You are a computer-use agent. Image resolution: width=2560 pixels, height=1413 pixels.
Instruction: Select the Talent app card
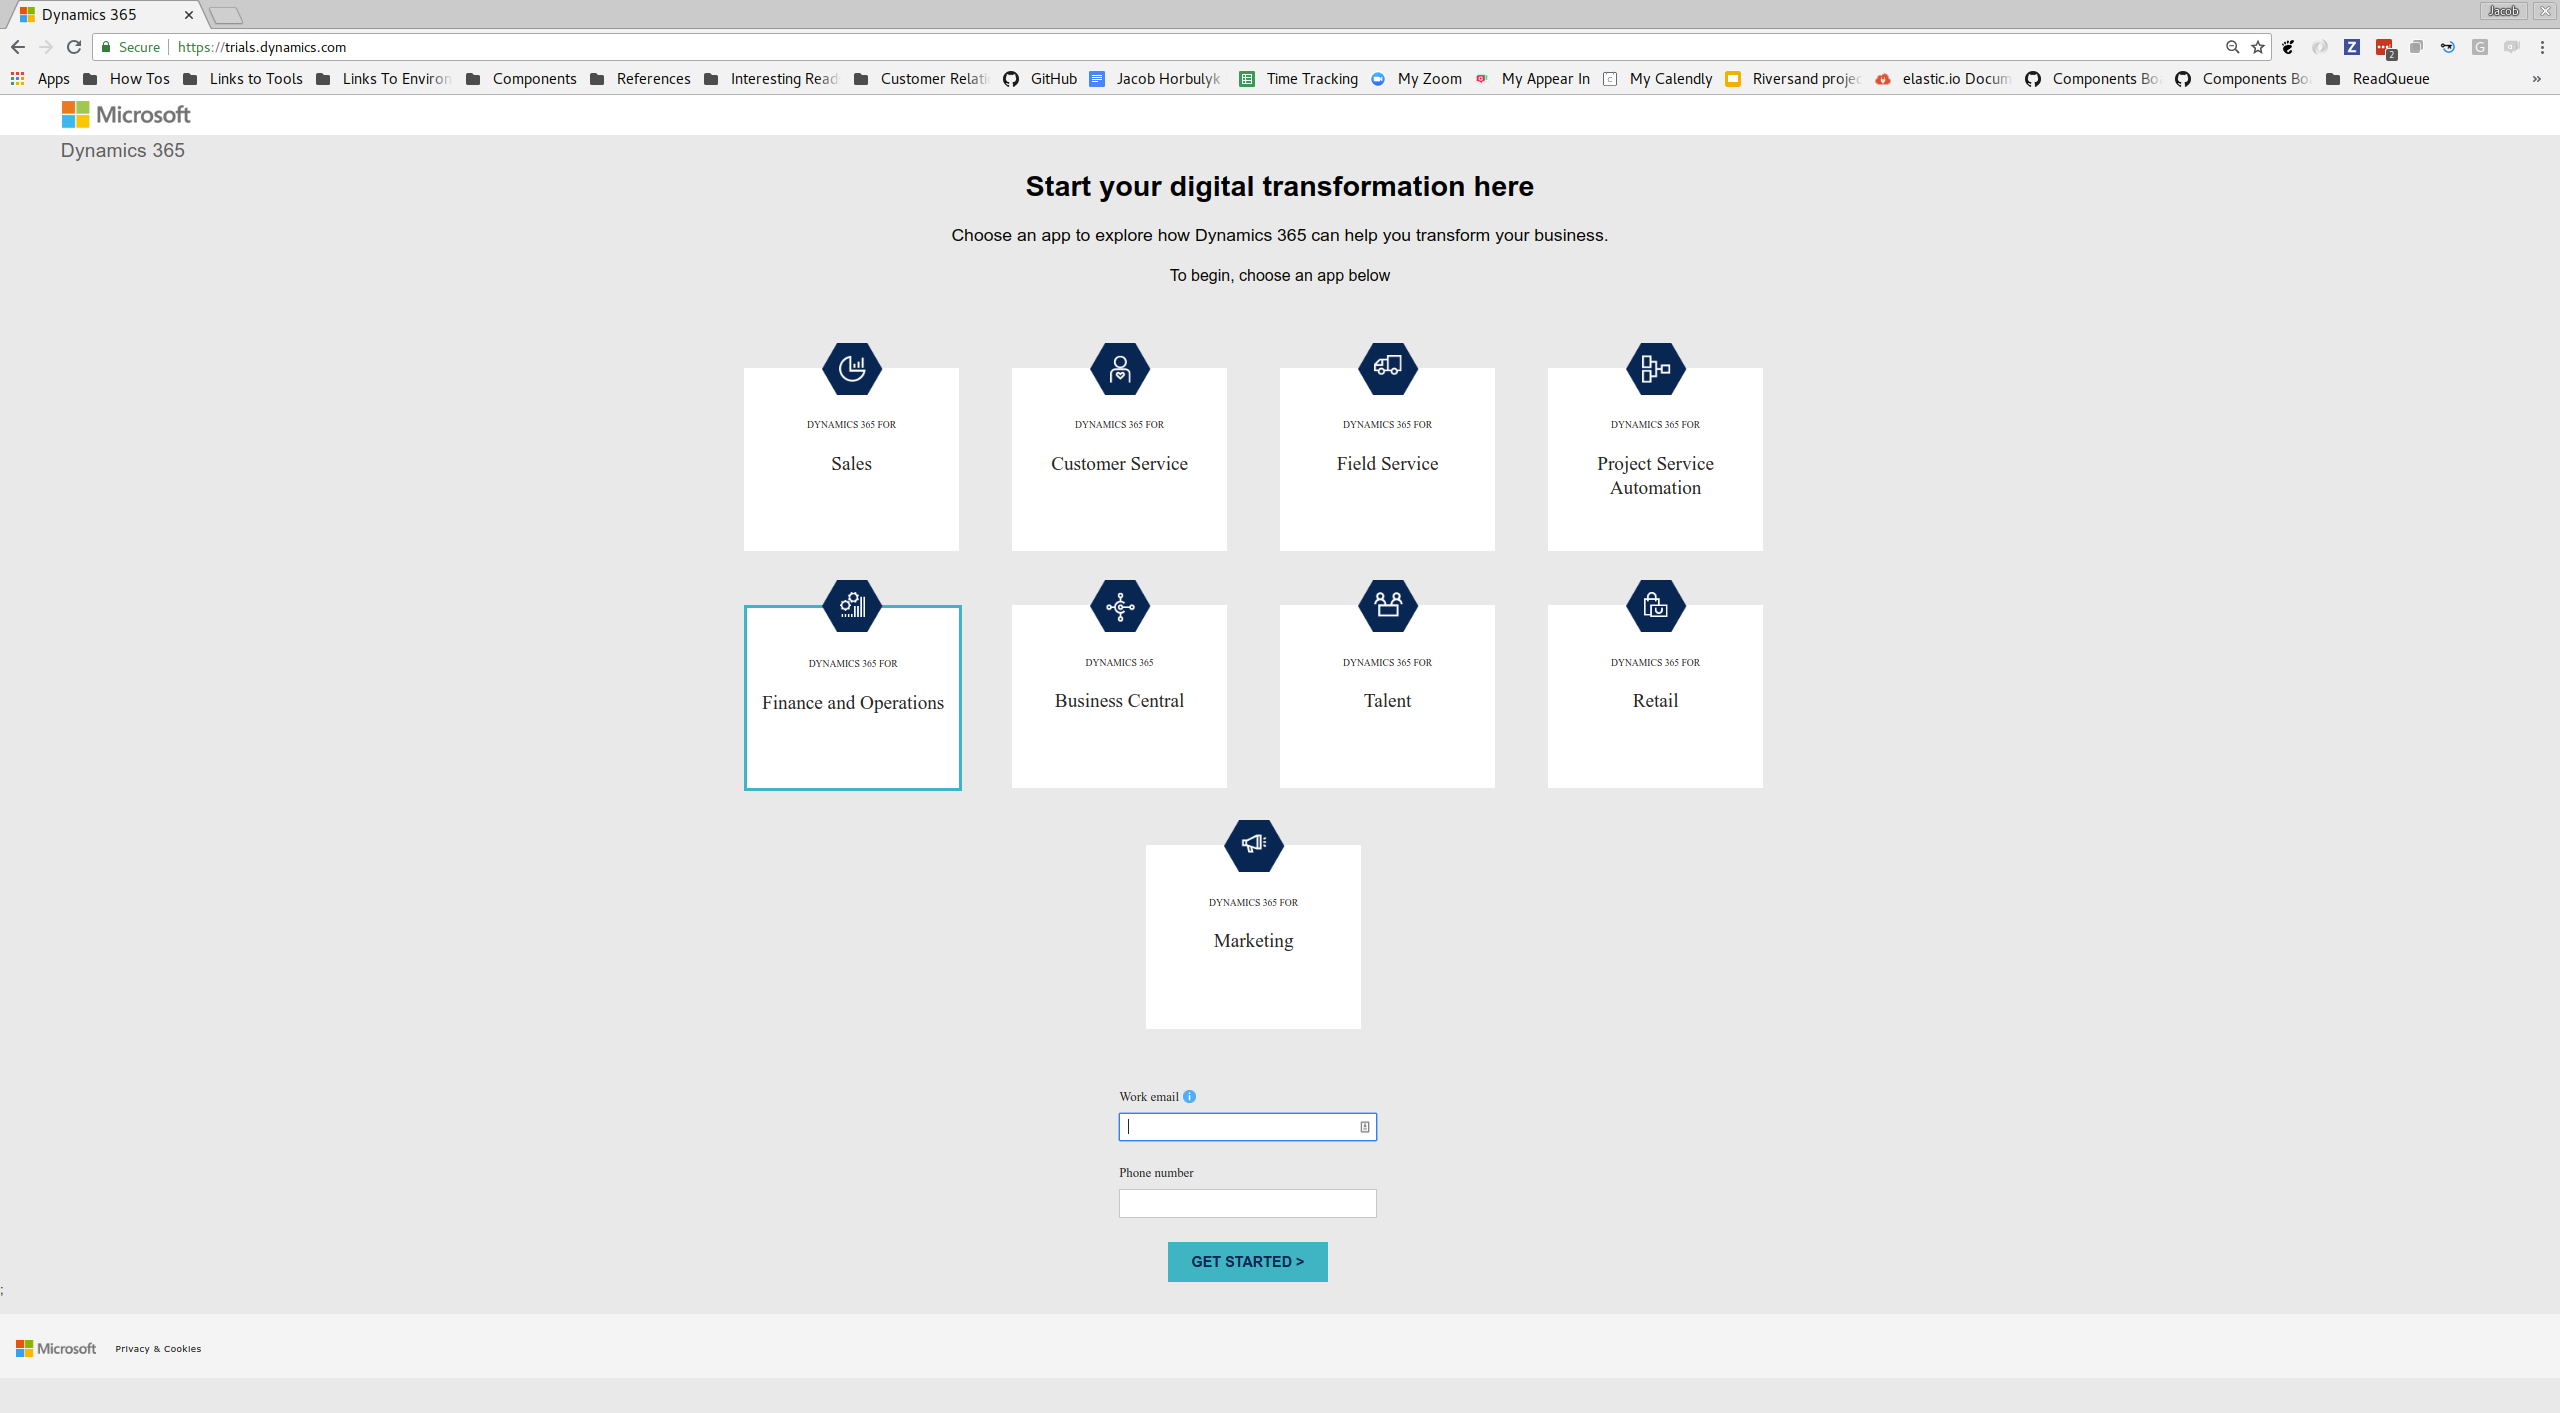pos(1387,696)
